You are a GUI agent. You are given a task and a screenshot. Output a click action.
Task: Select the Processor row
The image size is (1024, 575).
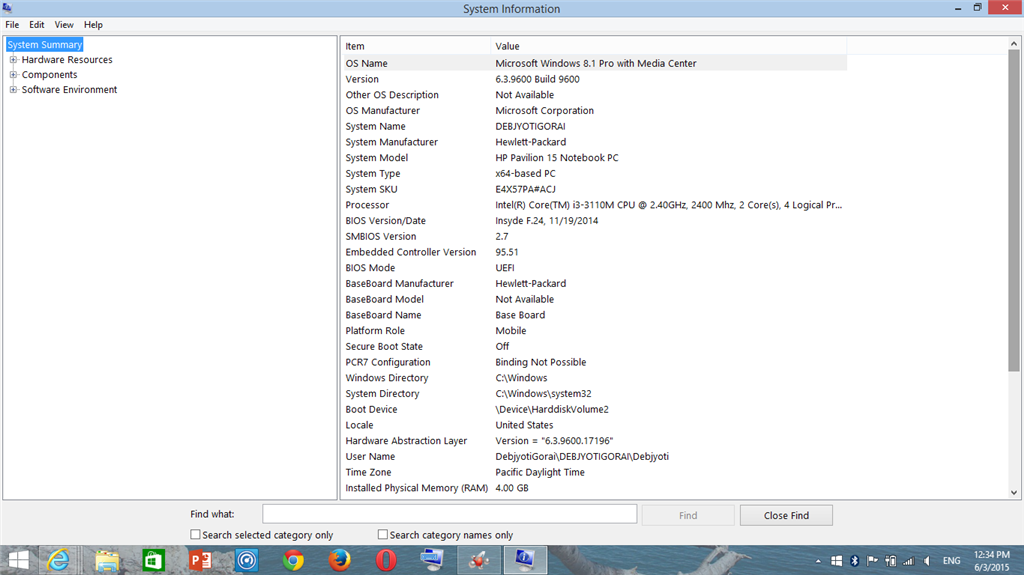click(x=594, y=205)
